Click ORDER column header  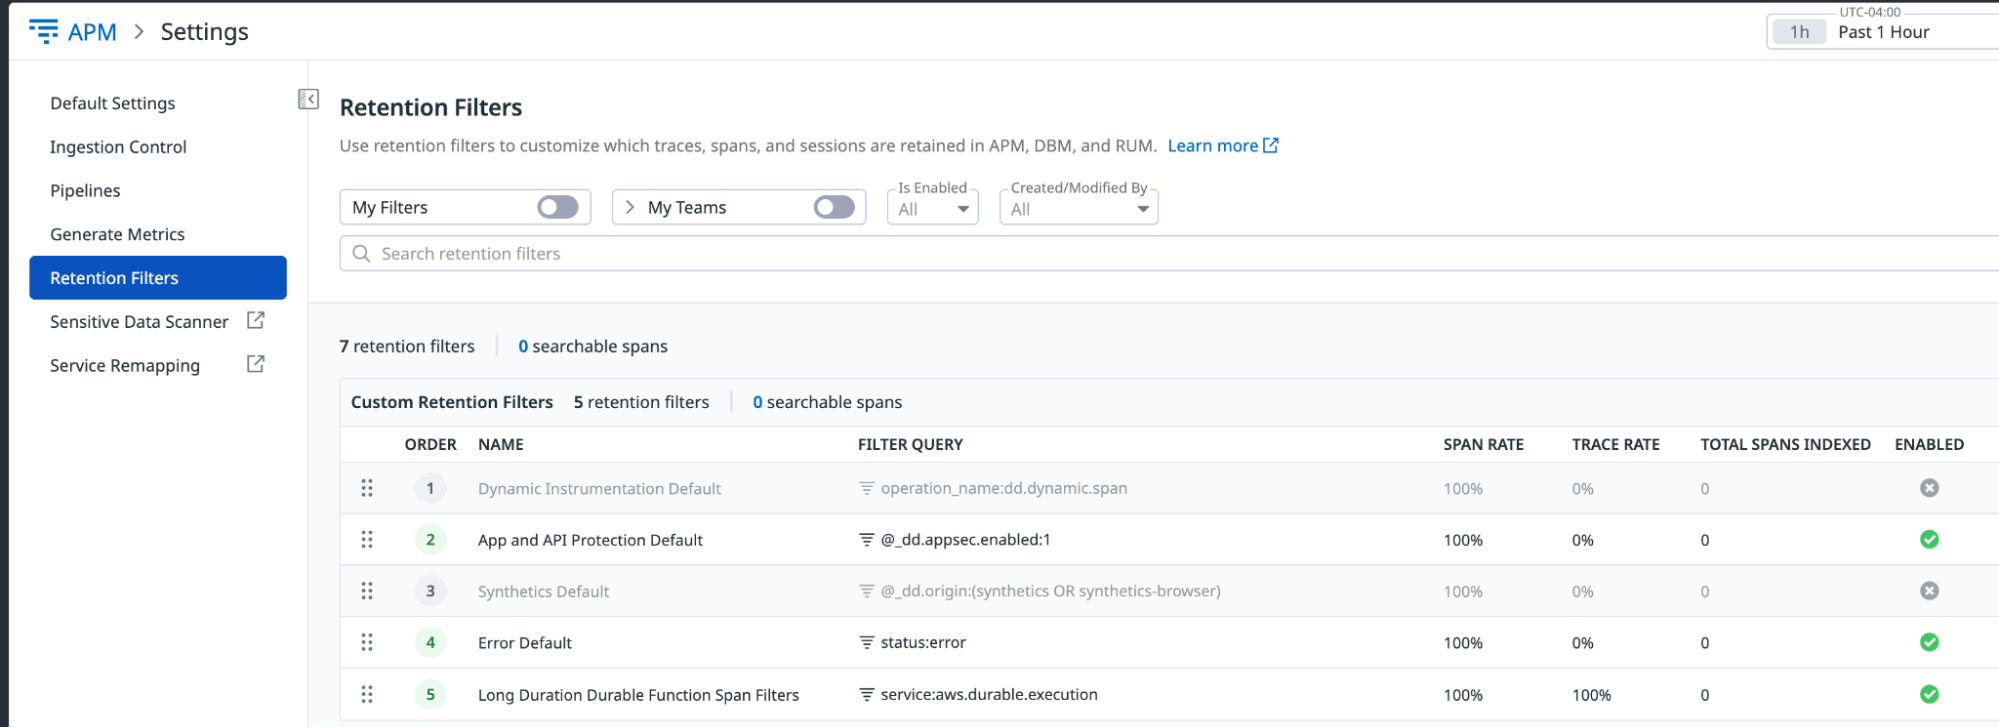(x=430, y=444)
